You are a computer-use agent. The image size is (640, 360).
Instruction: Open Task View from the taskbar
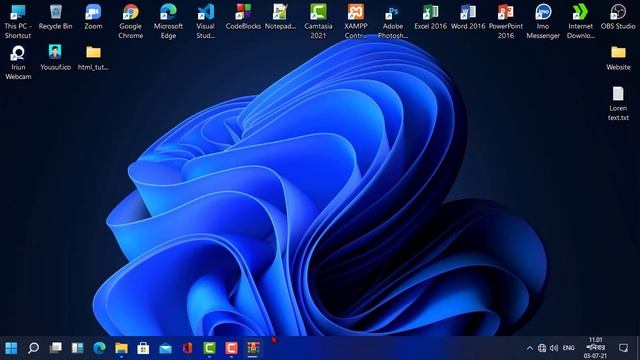[56, 348]
